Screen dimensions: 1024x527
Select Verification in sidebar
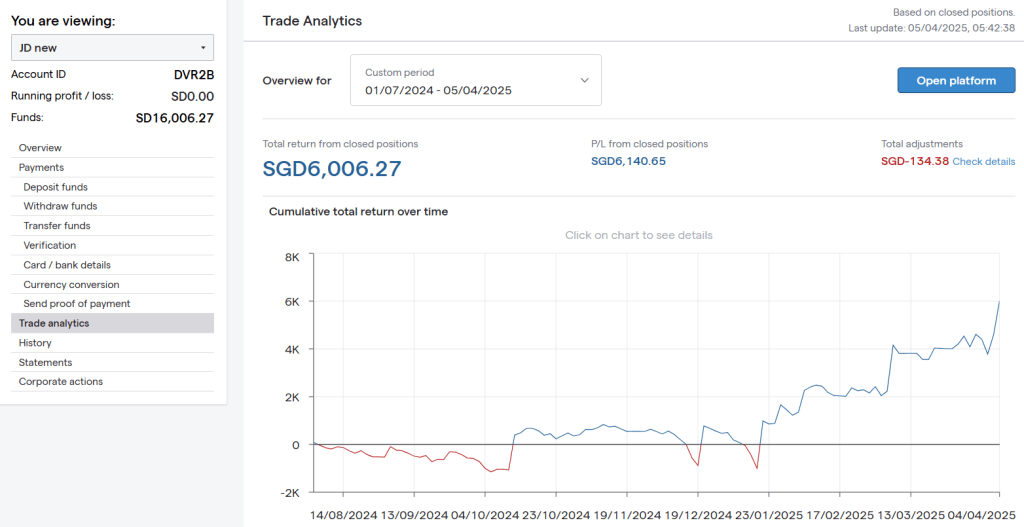click(50, 245)
